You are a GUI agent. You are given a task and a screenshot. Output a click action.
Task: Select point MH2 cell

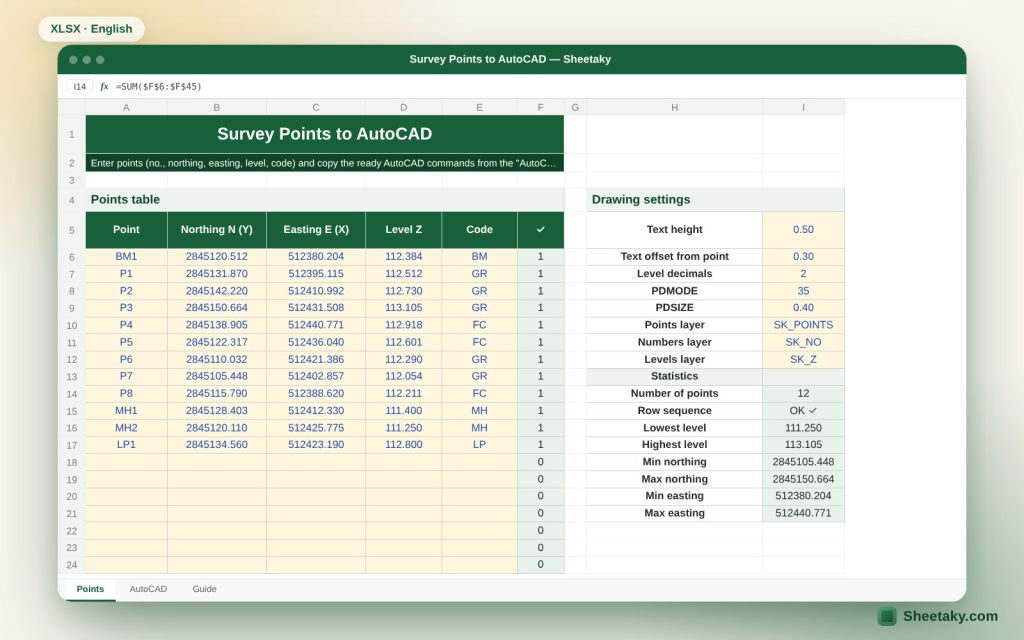pyautogui.click(x=126, y=428)
